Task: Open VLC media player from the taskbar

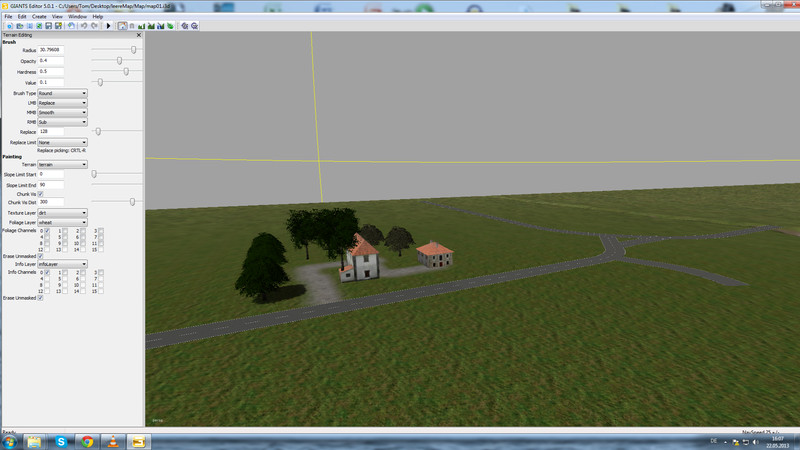Action: click(x=113, y=442)
